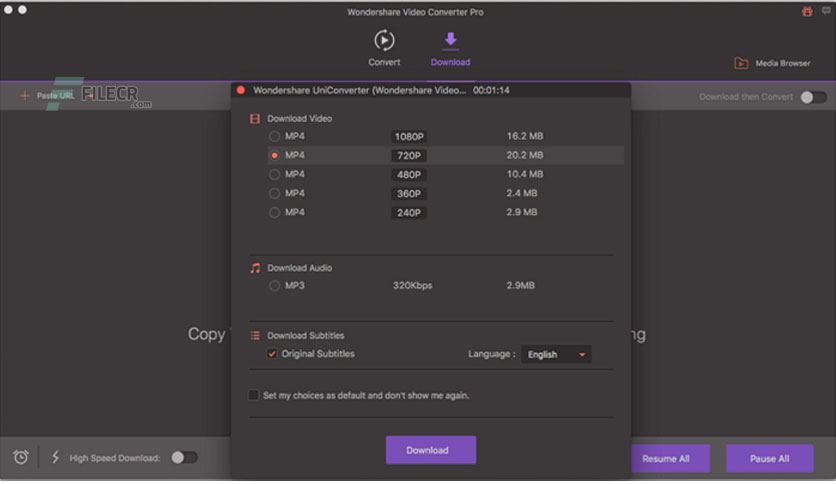Click Pause All button

coord(769,459)
